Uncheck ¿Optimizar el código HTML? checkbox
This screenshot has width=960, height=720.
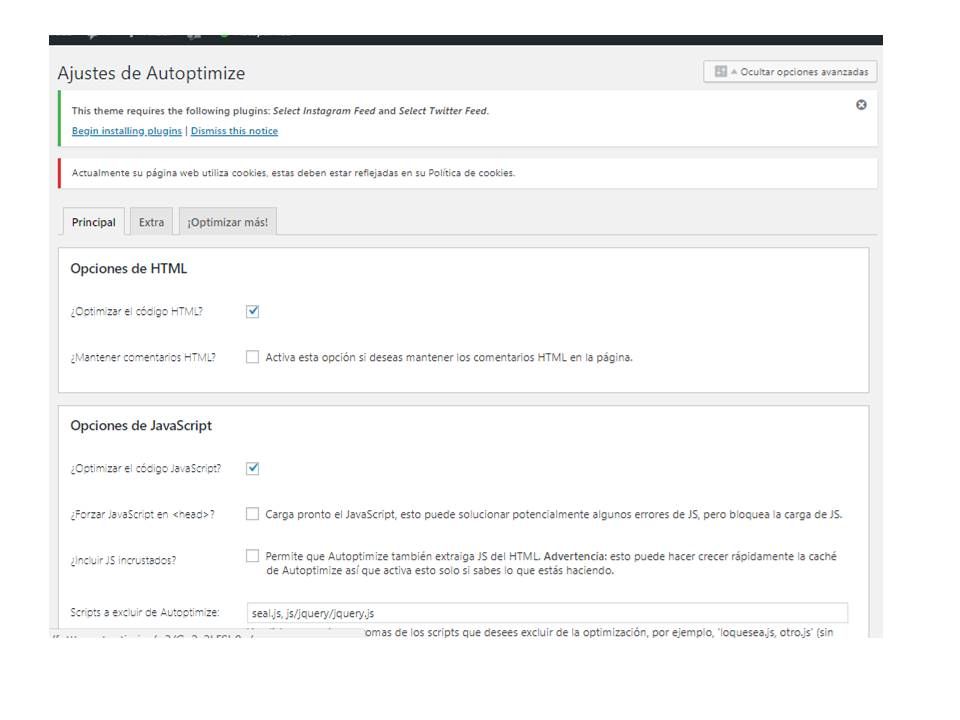[x=252, y=311]
